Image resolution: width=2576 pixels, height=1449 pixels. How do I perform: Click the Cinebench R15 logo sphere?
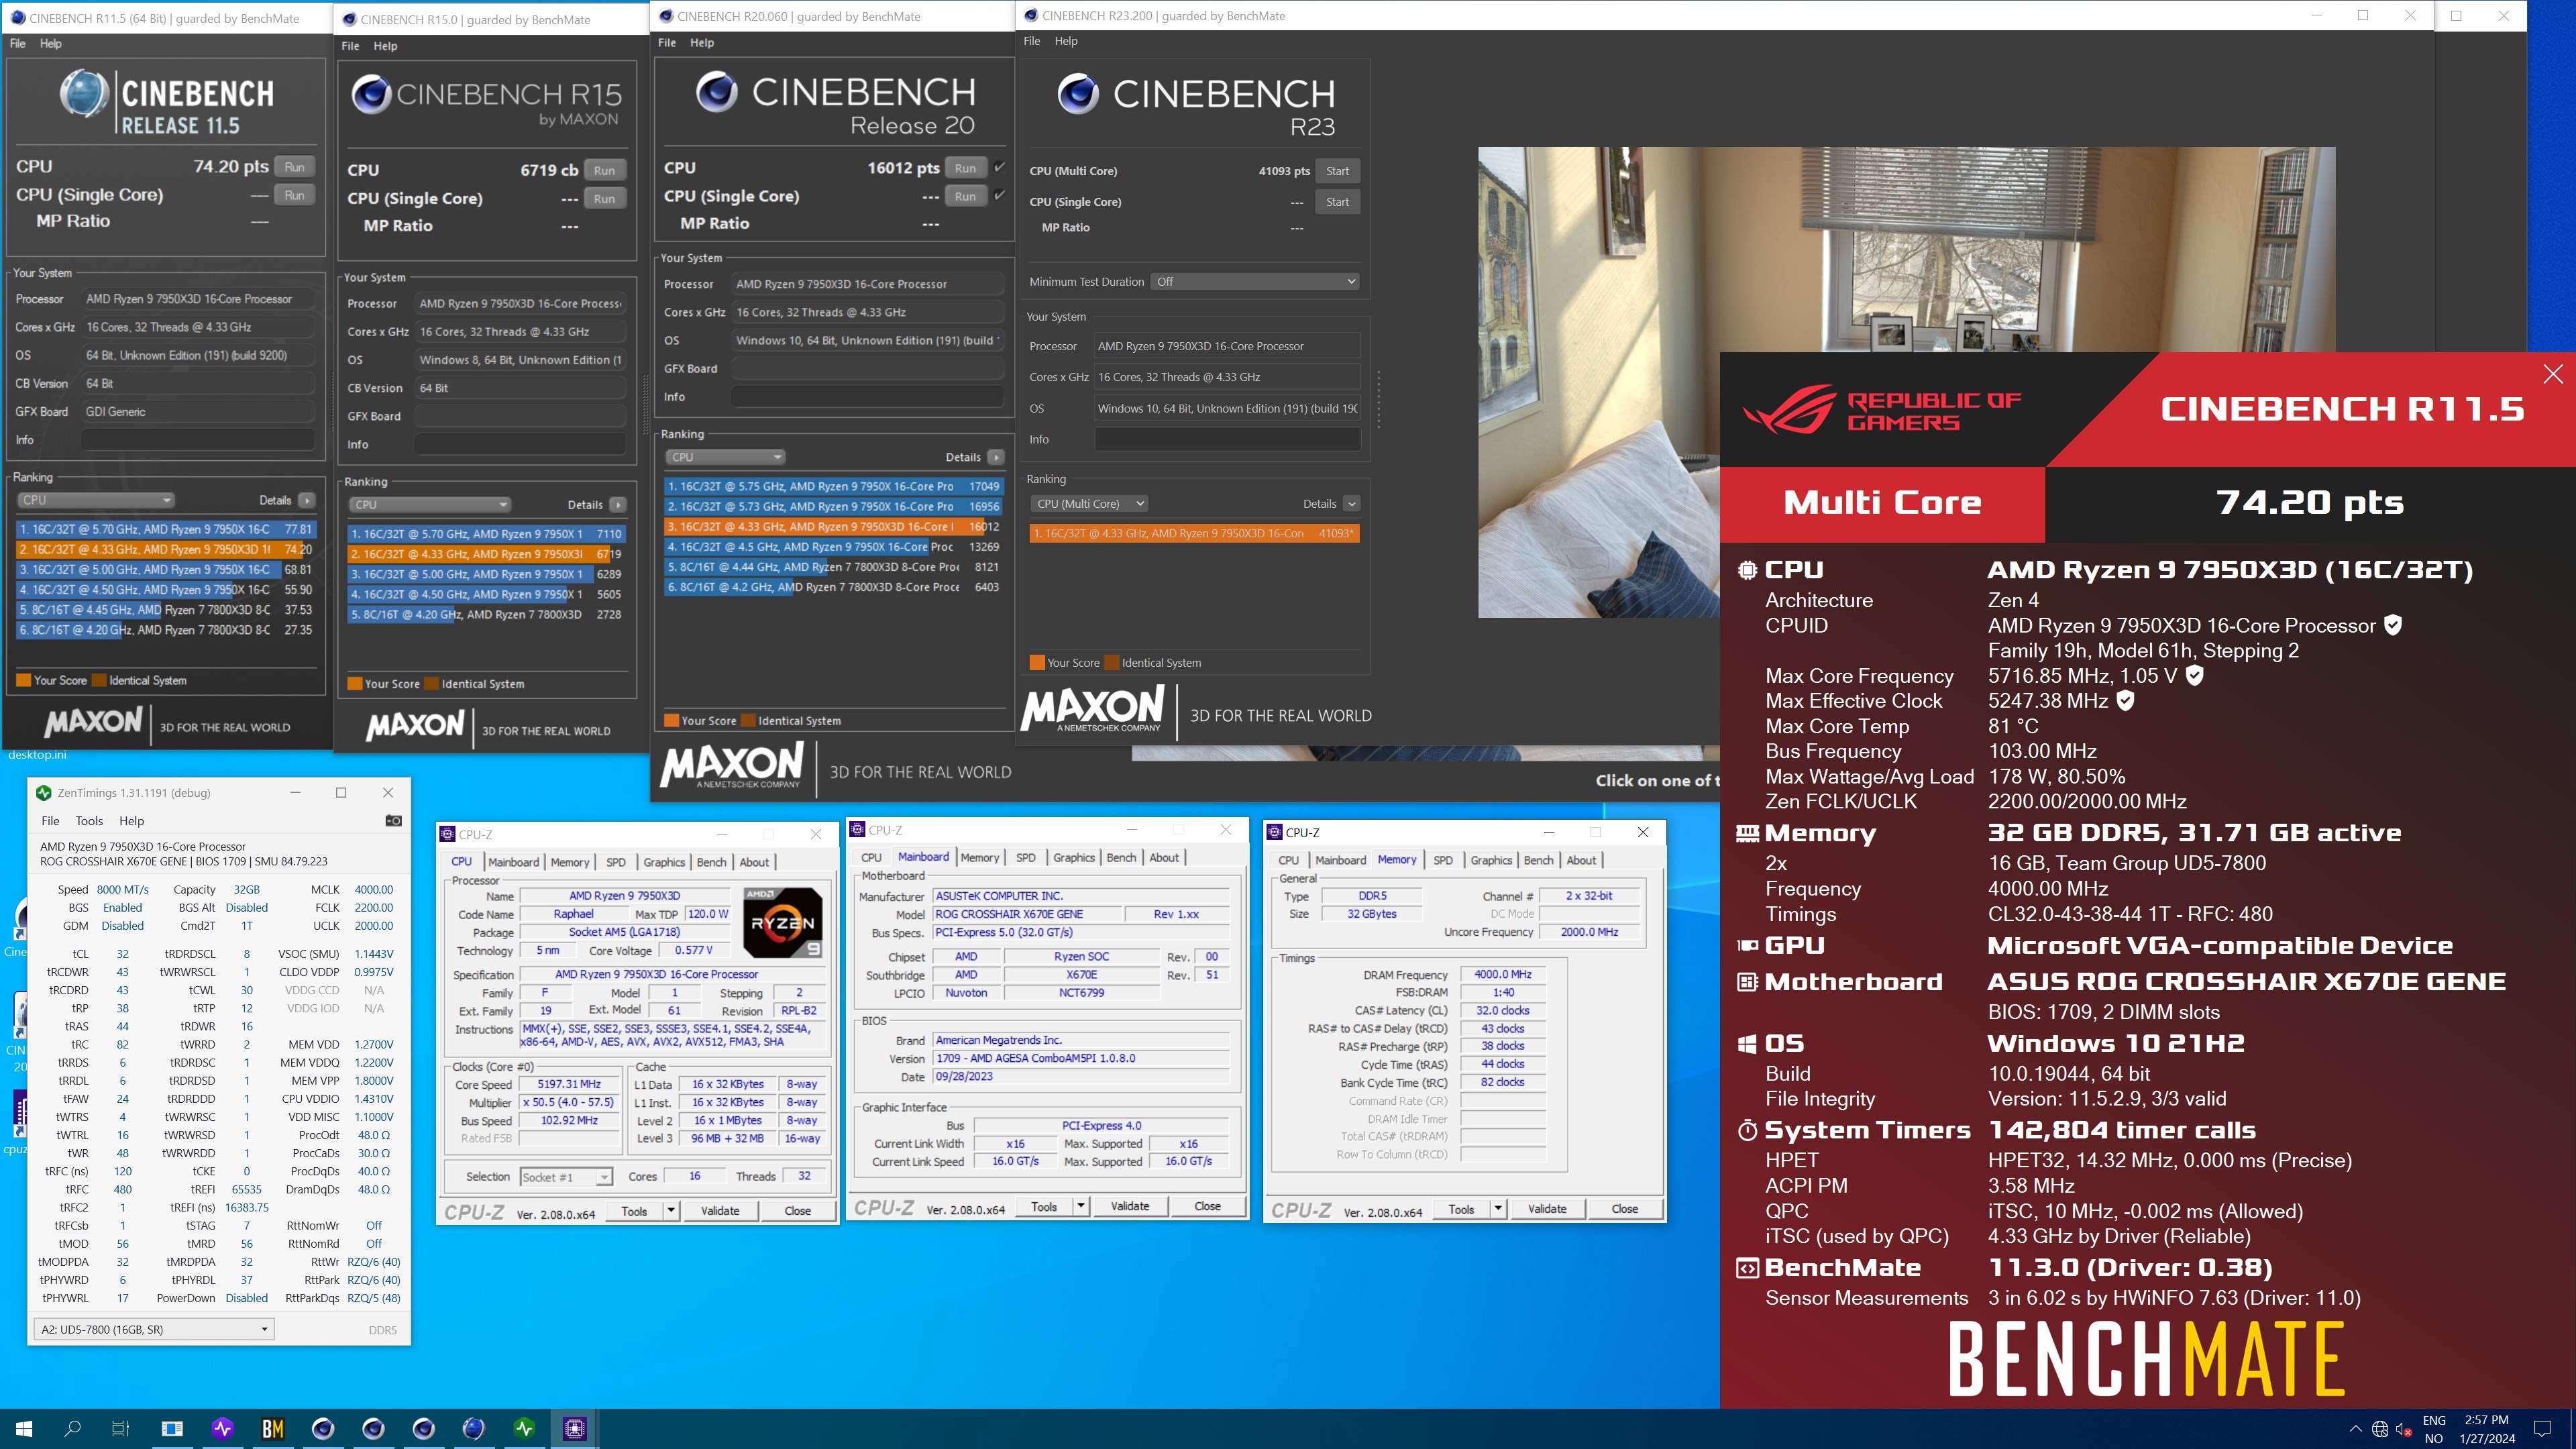[371, 94]
